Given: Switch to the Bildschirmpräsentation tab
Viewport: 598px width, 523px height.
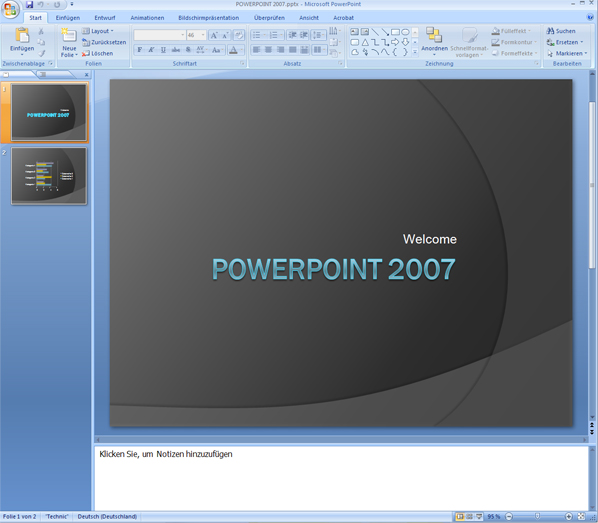Looking at the screenshot, I should pyautogui.click(x=209, y=18).
